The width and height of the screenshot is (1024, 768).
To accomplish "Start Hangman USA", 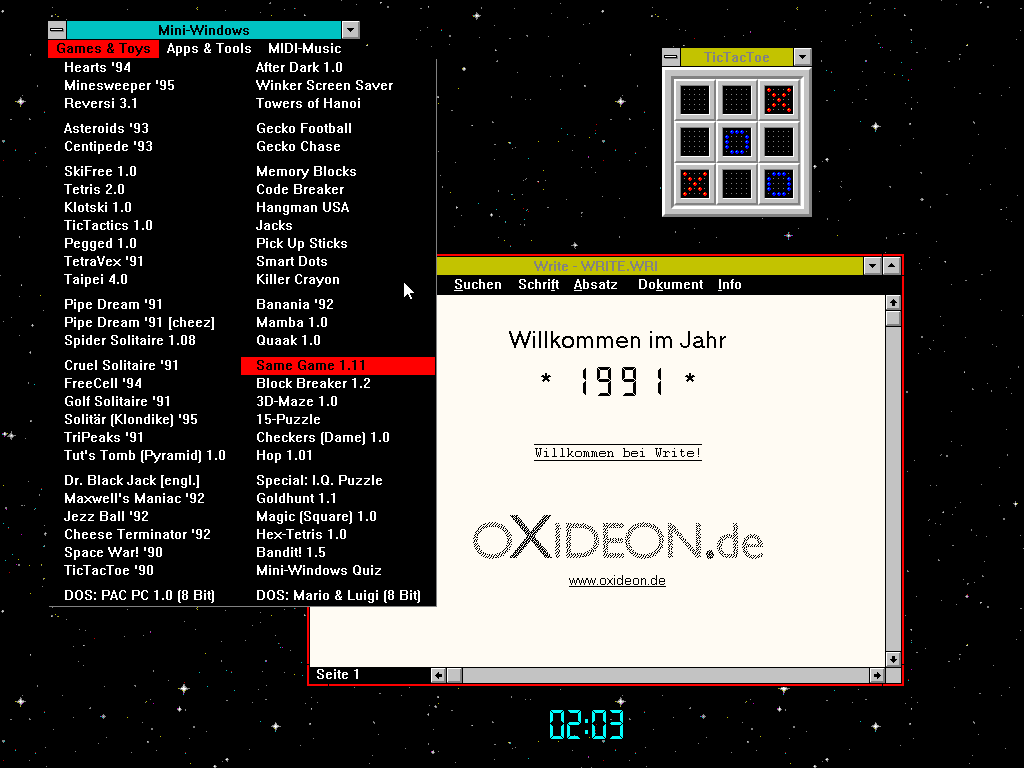I will (x=302, y=207).
